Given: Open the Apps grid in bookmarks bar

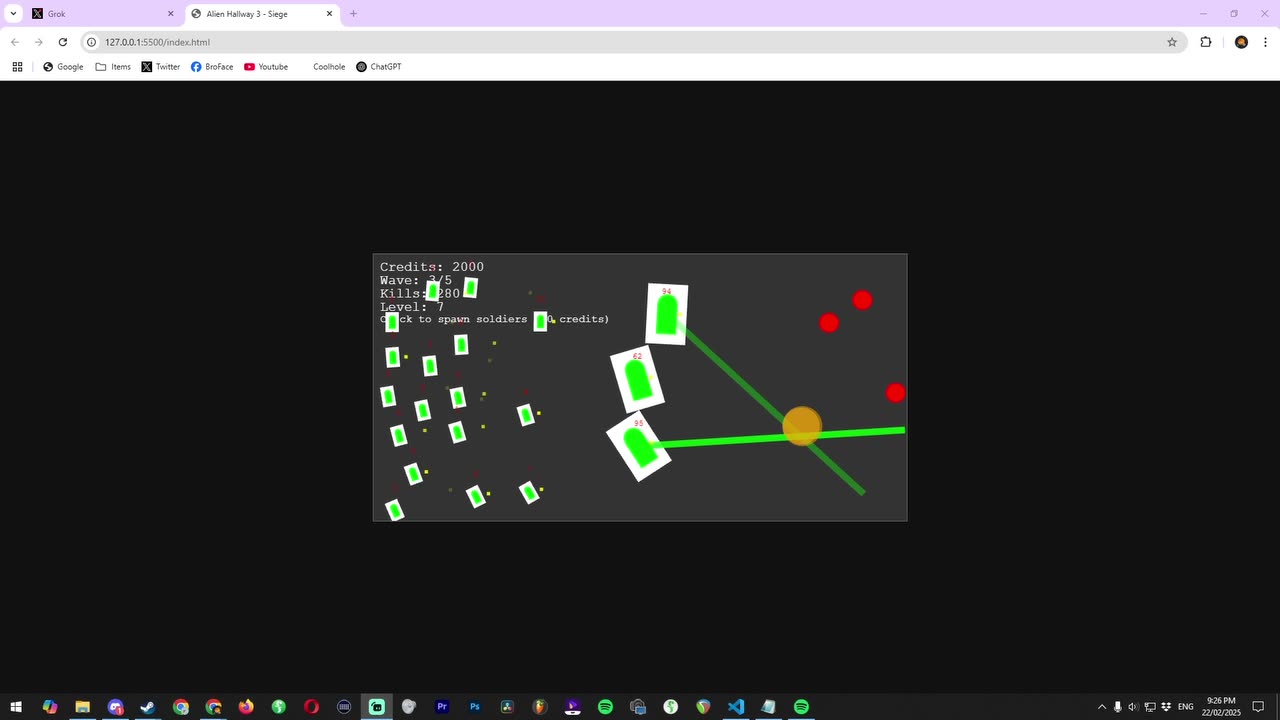Looking at the screenshot, I should pyautogui.click(x=17, y=67).
